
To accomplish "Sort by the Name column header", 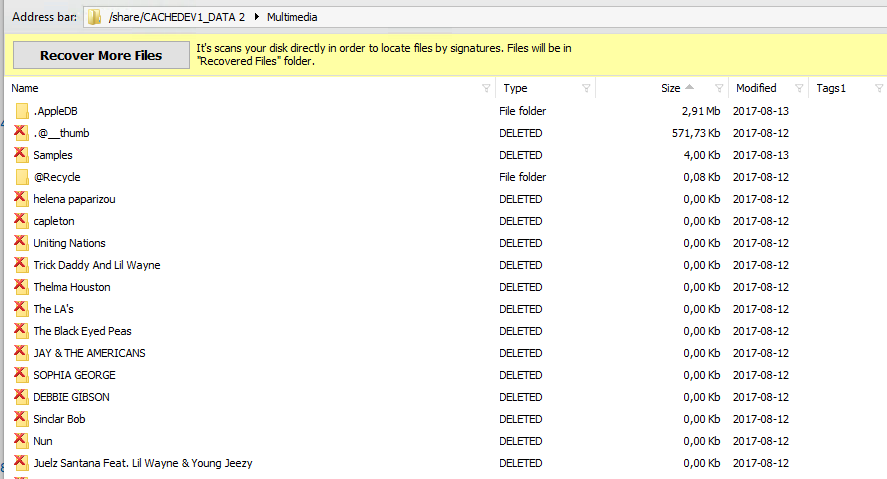I will 25,88.
